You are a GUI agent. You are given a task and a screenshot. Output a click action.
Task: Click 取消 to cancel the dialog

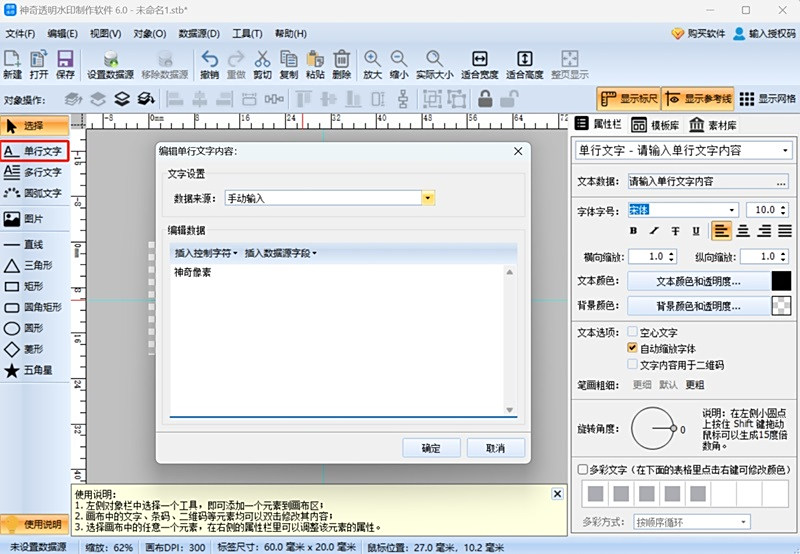pyautogui.click(x=495, y=448)
